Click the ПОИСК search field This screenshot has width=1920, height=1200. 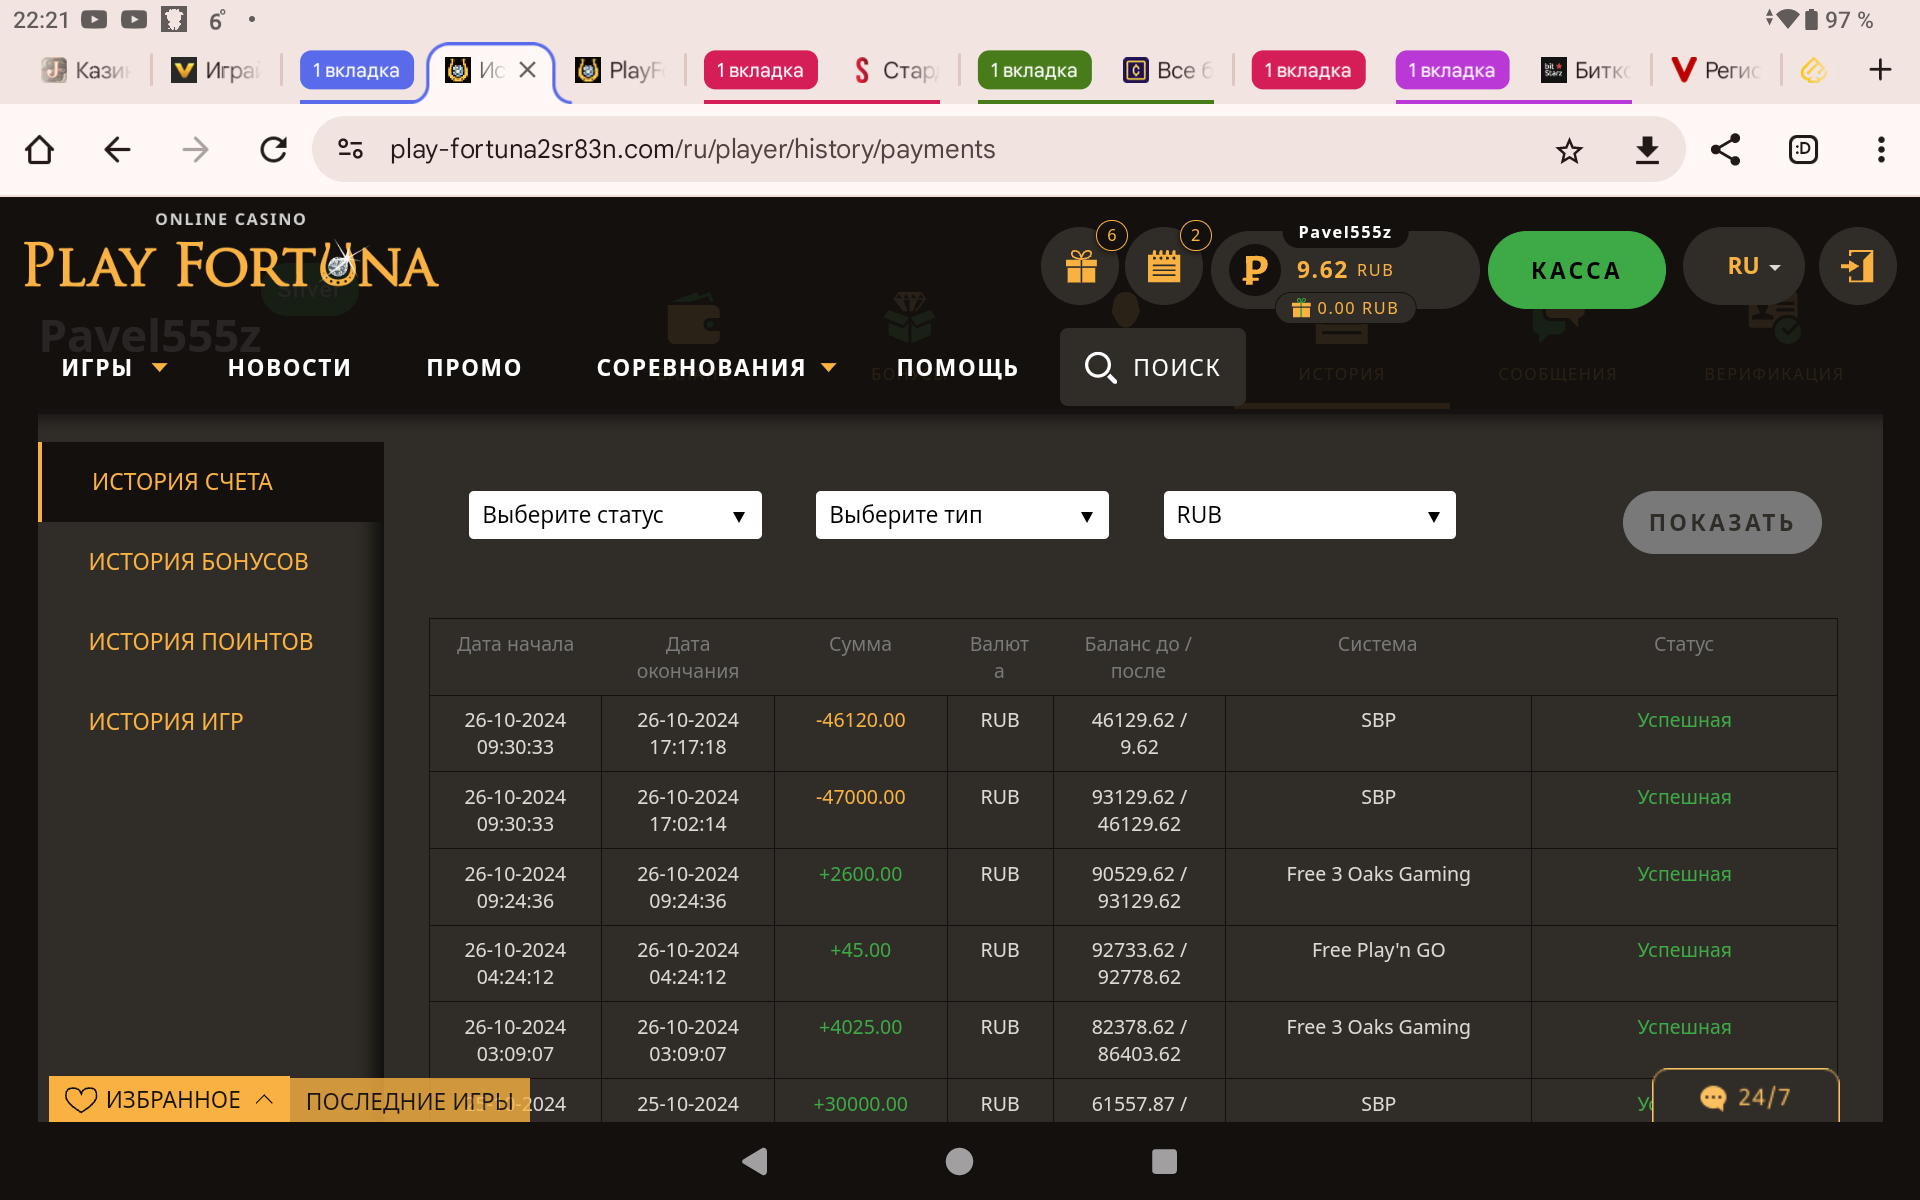click(1153, 368)
